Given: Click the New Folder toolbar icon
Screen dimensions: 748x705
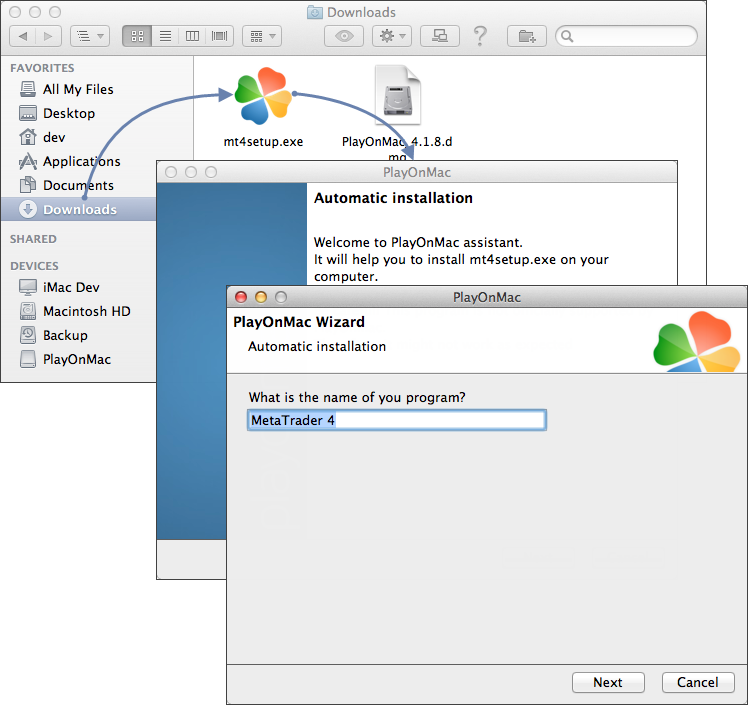Looking at the screenshot, I should (x=526, y=36).
